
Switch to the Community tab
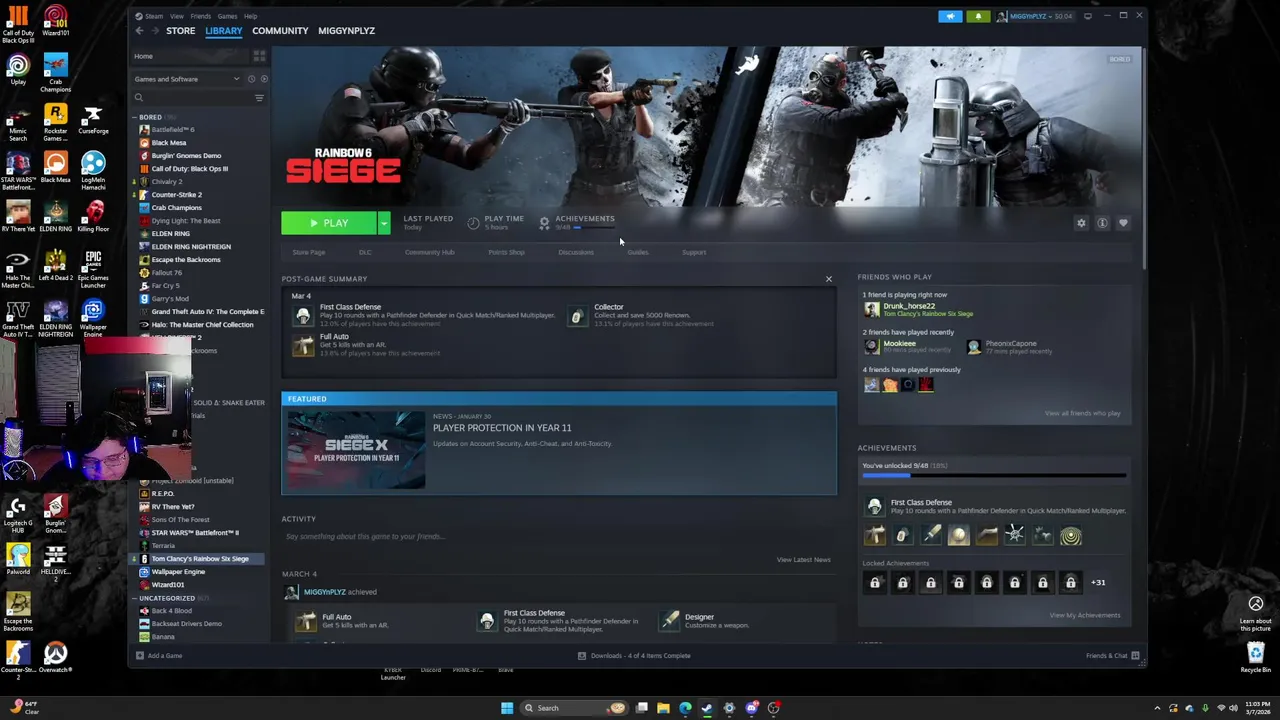pos(280,31)
